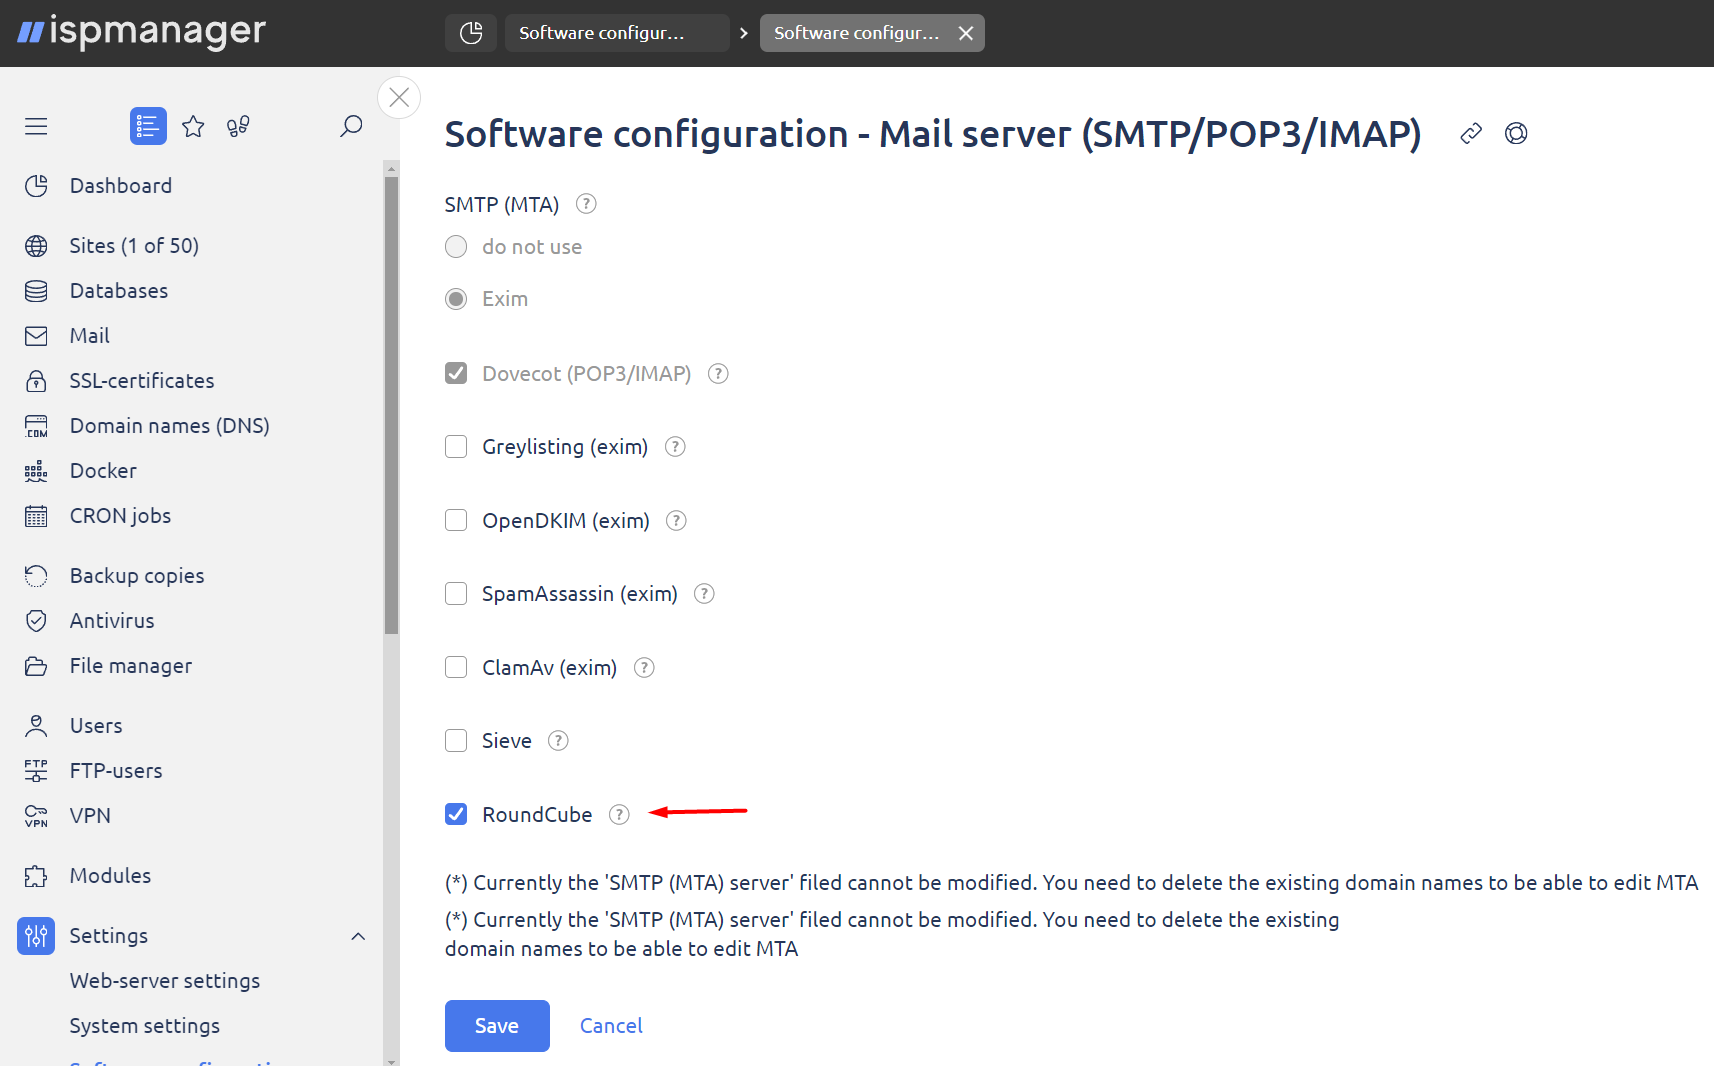Show help for OpenDKIM (exim)

pyautogui.click(x=677, y=520)
